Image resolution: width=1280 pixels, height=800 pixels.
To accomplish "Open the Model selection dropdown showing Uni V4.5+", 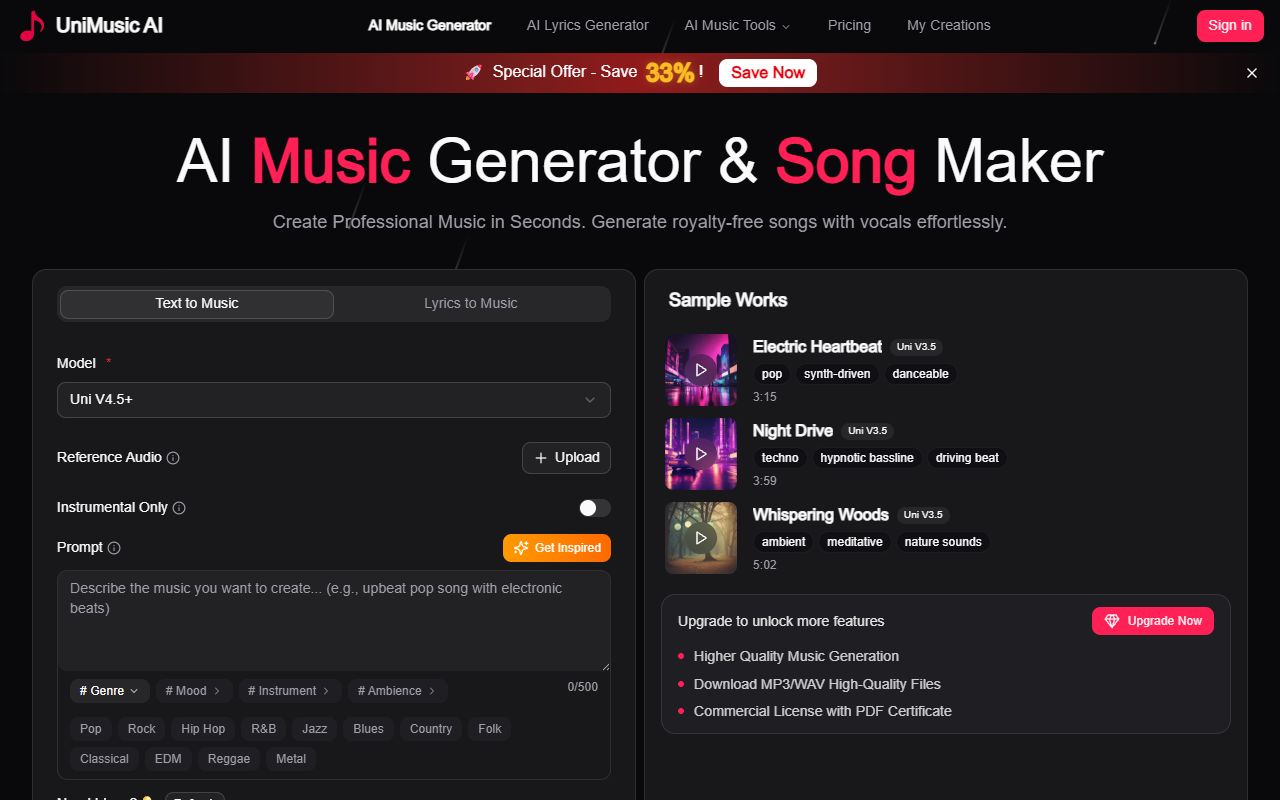I will (x=334, y=400).
